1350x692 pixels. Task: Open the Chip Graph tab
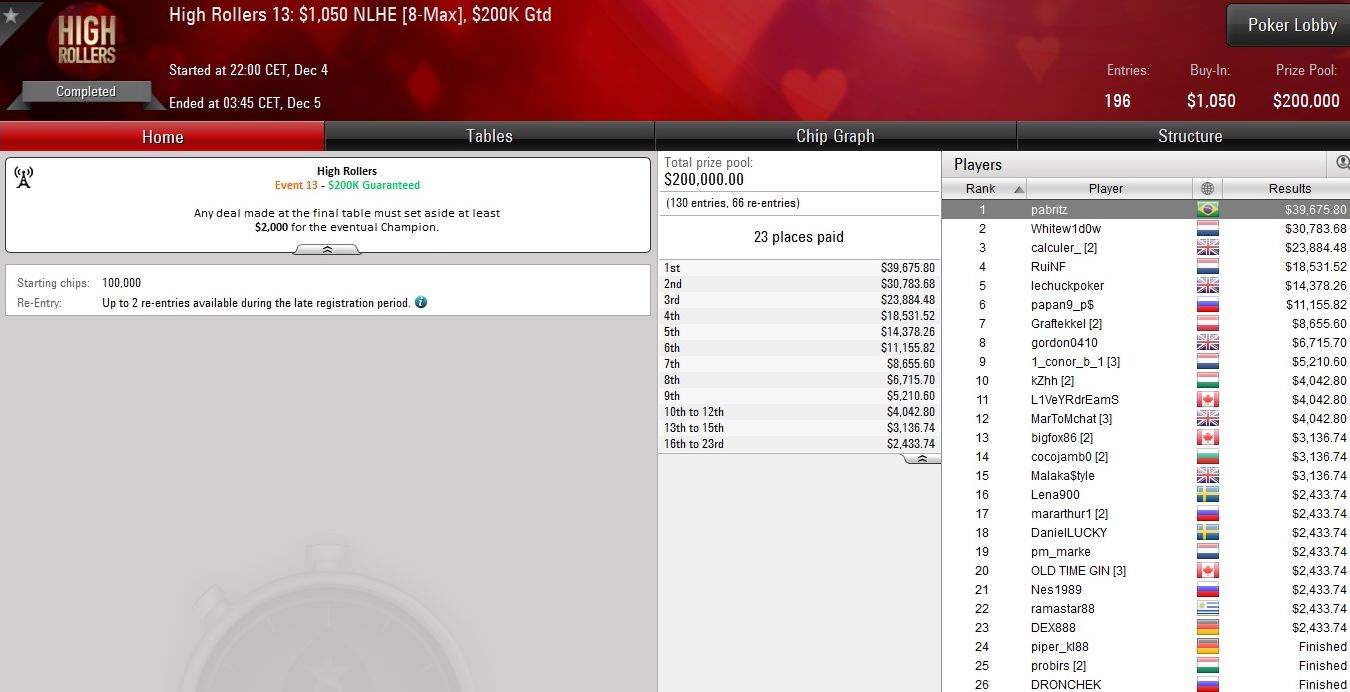pos(835,136)
